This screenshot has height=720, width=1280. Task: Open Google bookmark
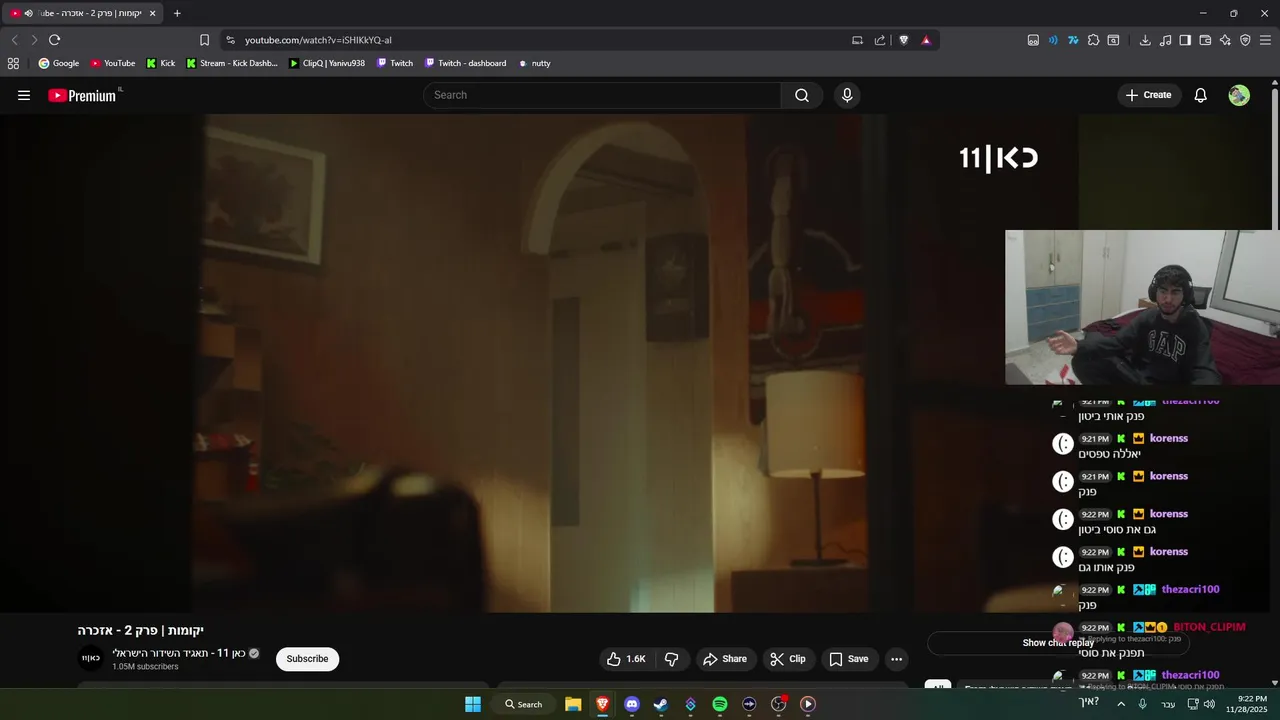[58, 63]
